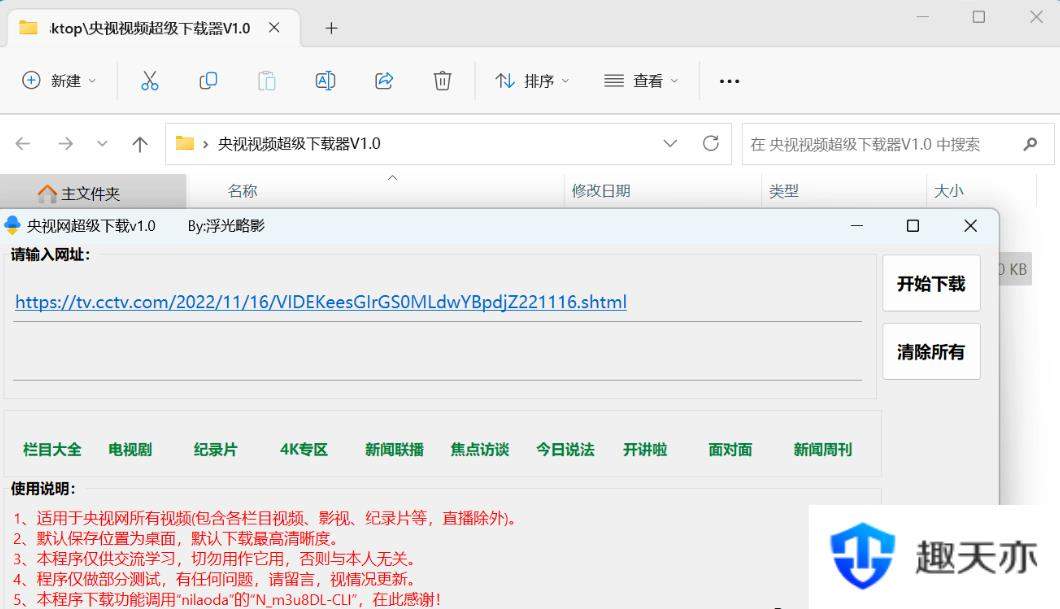Open the 新闻周刊 program link

[x=823, y=449]
